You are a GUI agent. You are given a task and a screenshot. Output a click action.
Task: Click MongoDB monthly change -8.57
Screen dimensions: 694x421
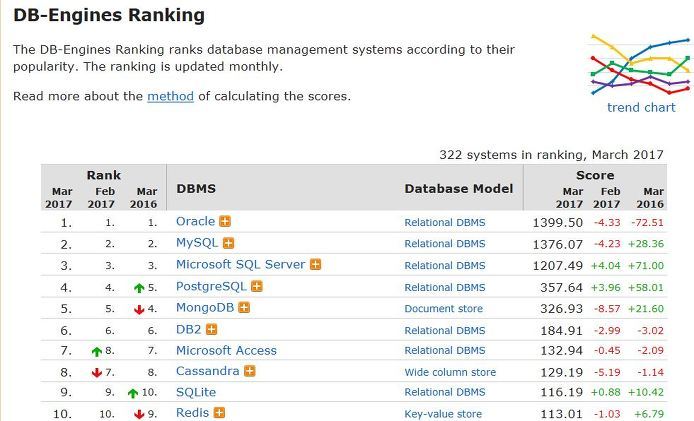tap(607, 309)
